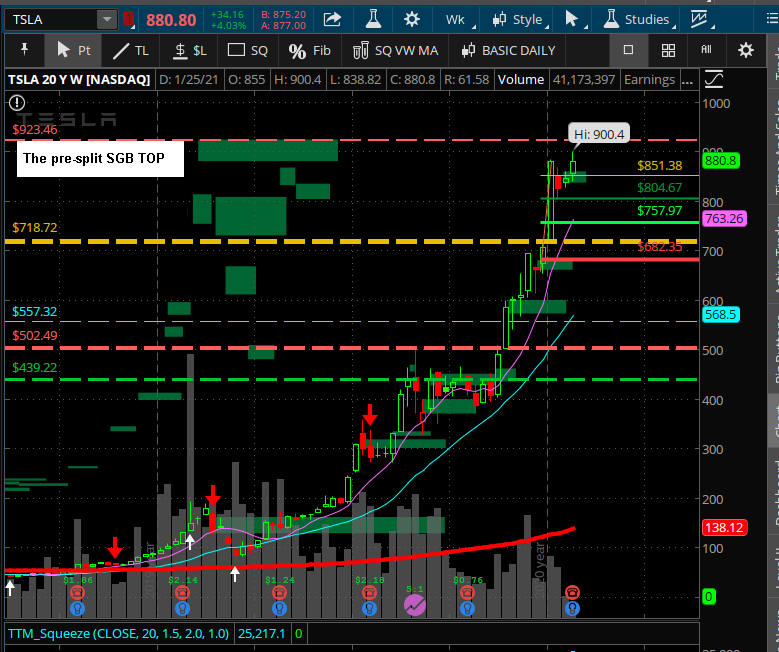Click blue lightbulb icon below $1.24 earnings
The image size is (779, 652).
click(279, 608)
